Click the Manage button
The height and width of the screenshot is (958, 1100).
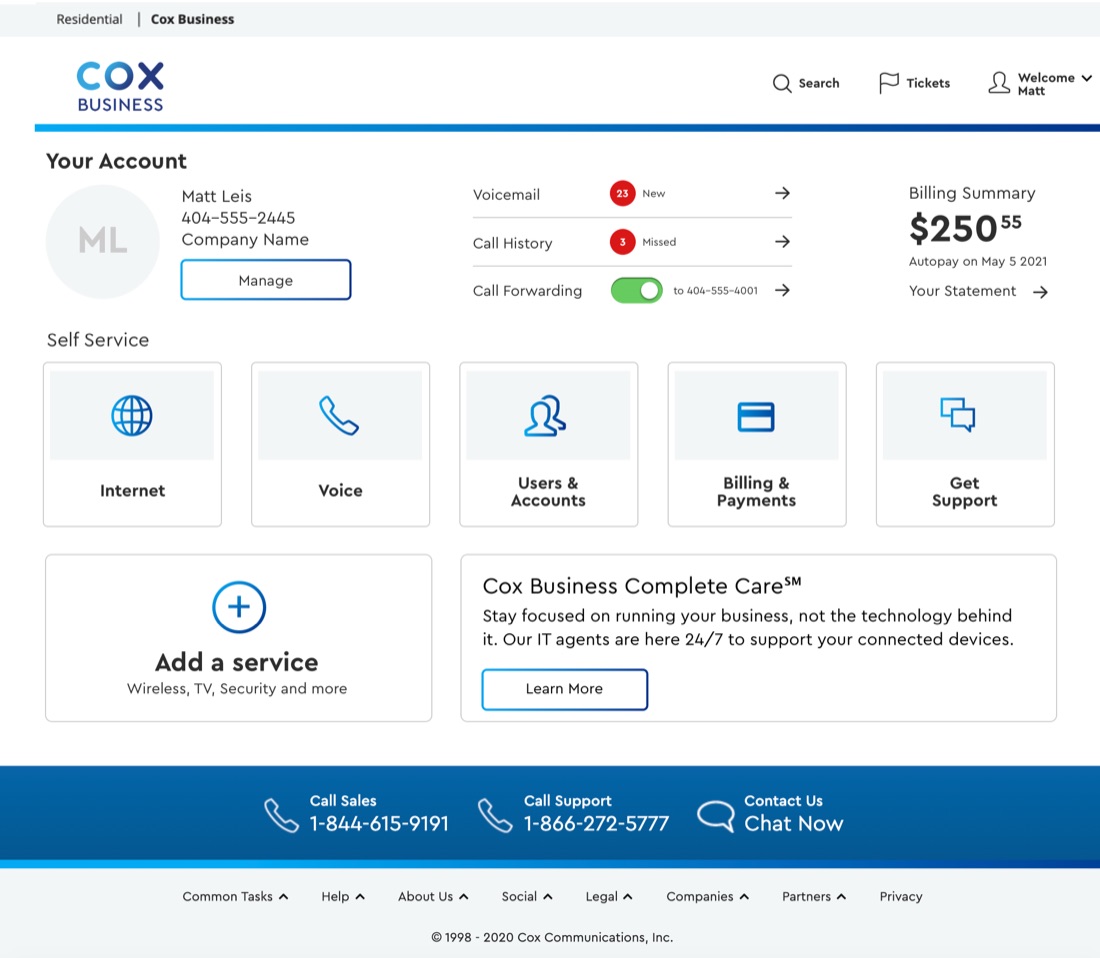tap(266, 280)
